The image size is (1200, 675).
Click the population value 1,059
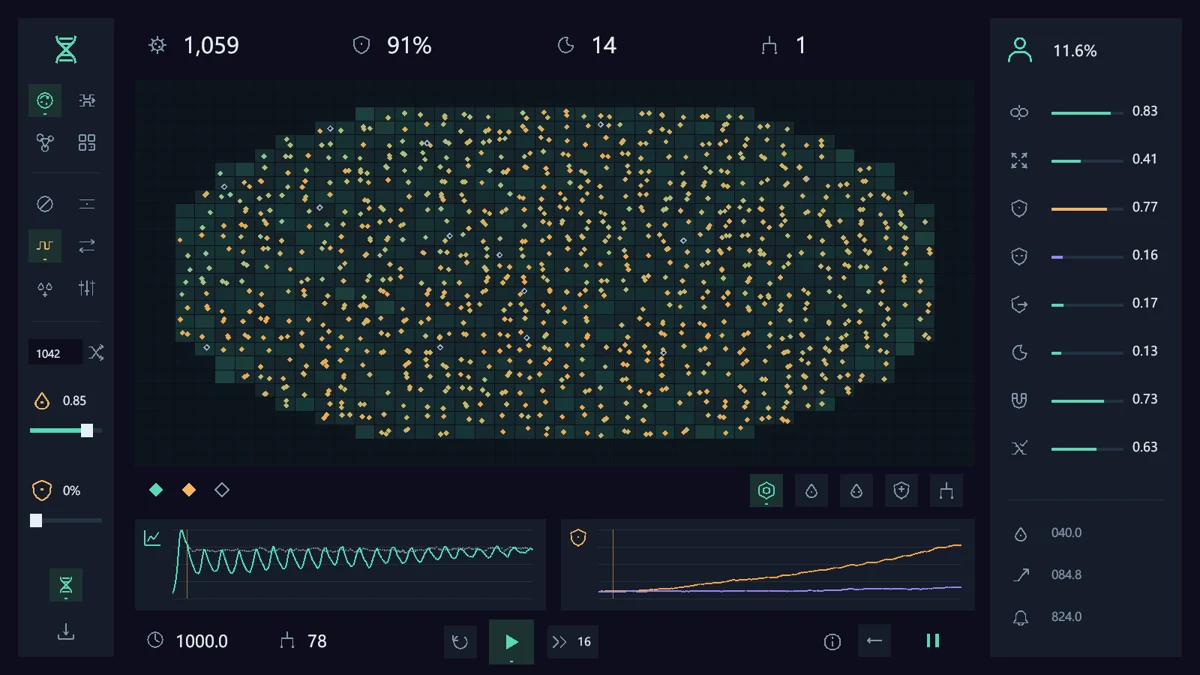click(211, 45)
